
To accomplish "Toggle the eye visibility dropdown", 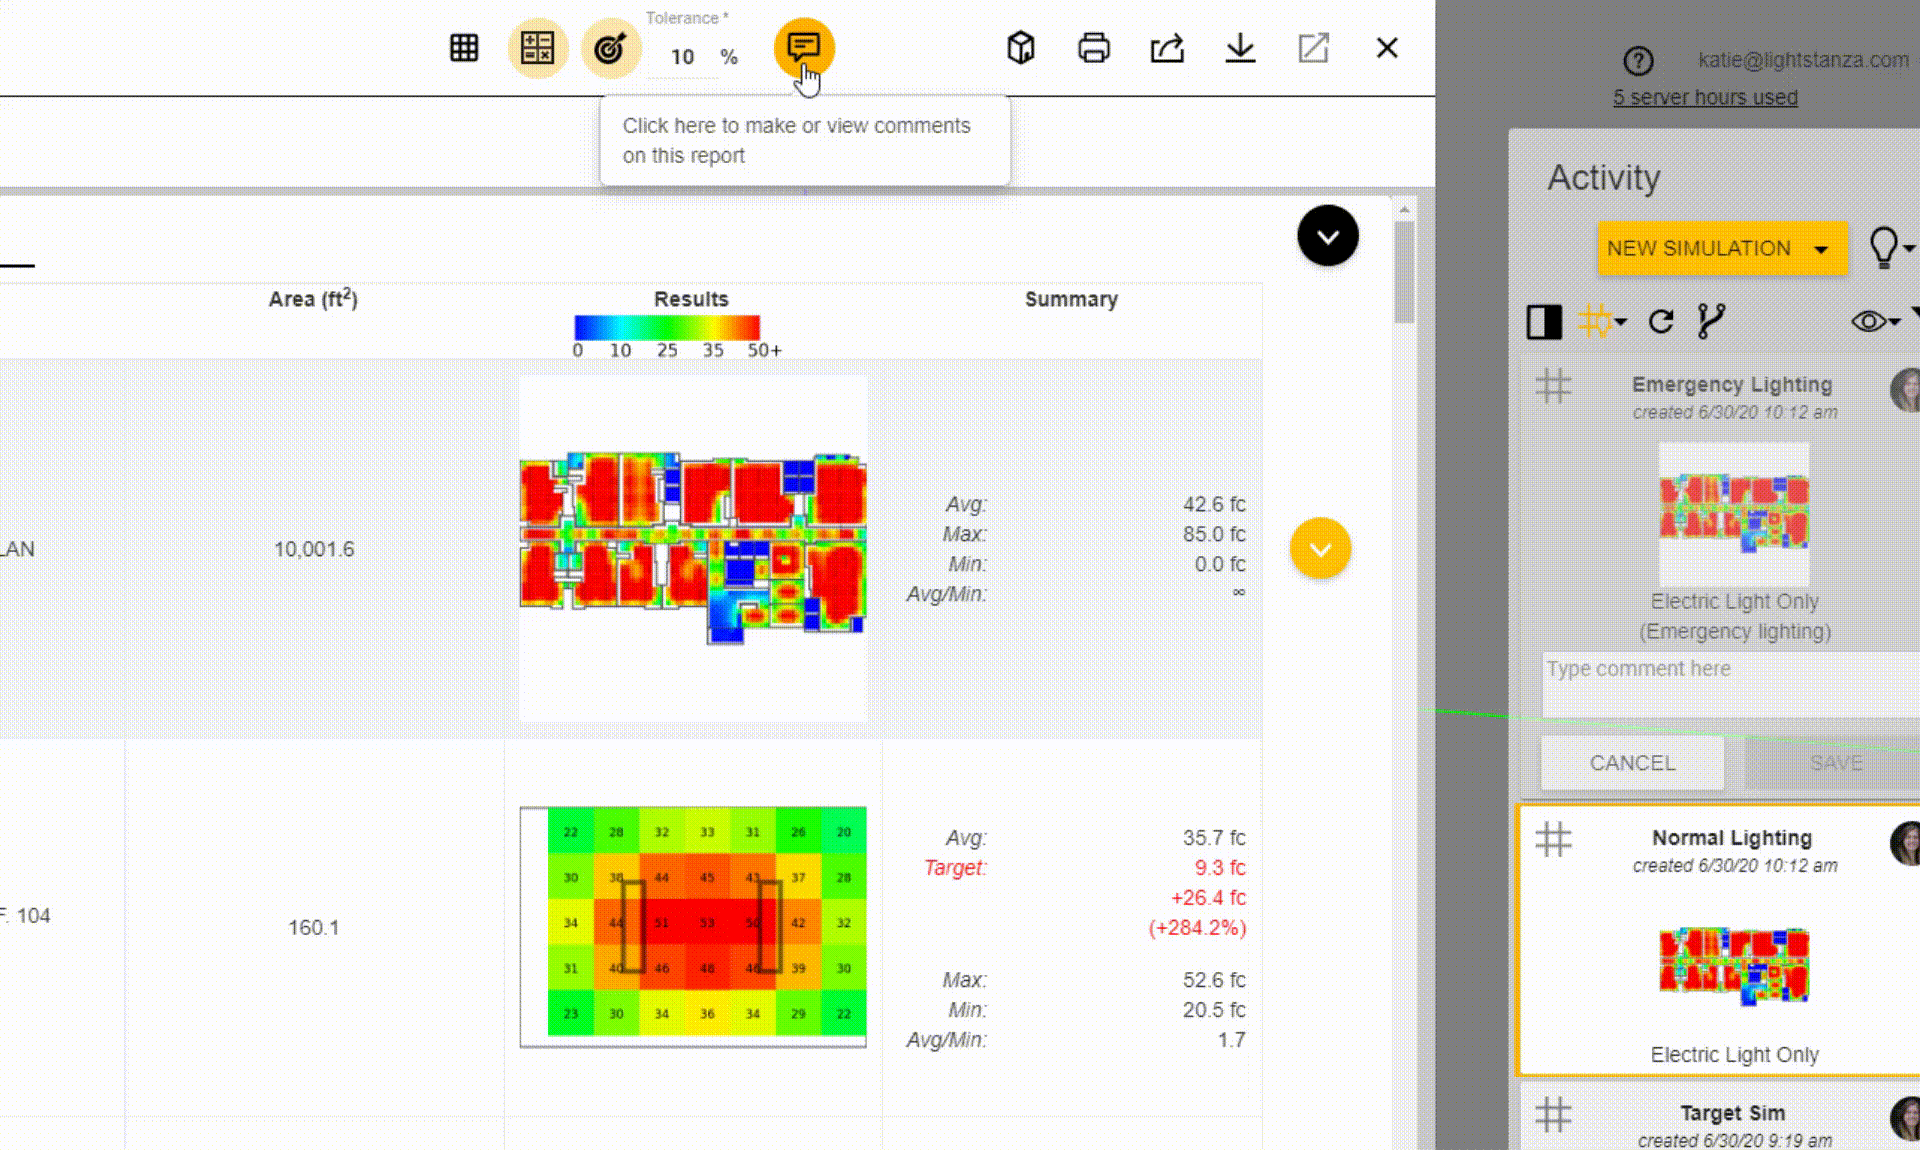I will [1875, 321].
